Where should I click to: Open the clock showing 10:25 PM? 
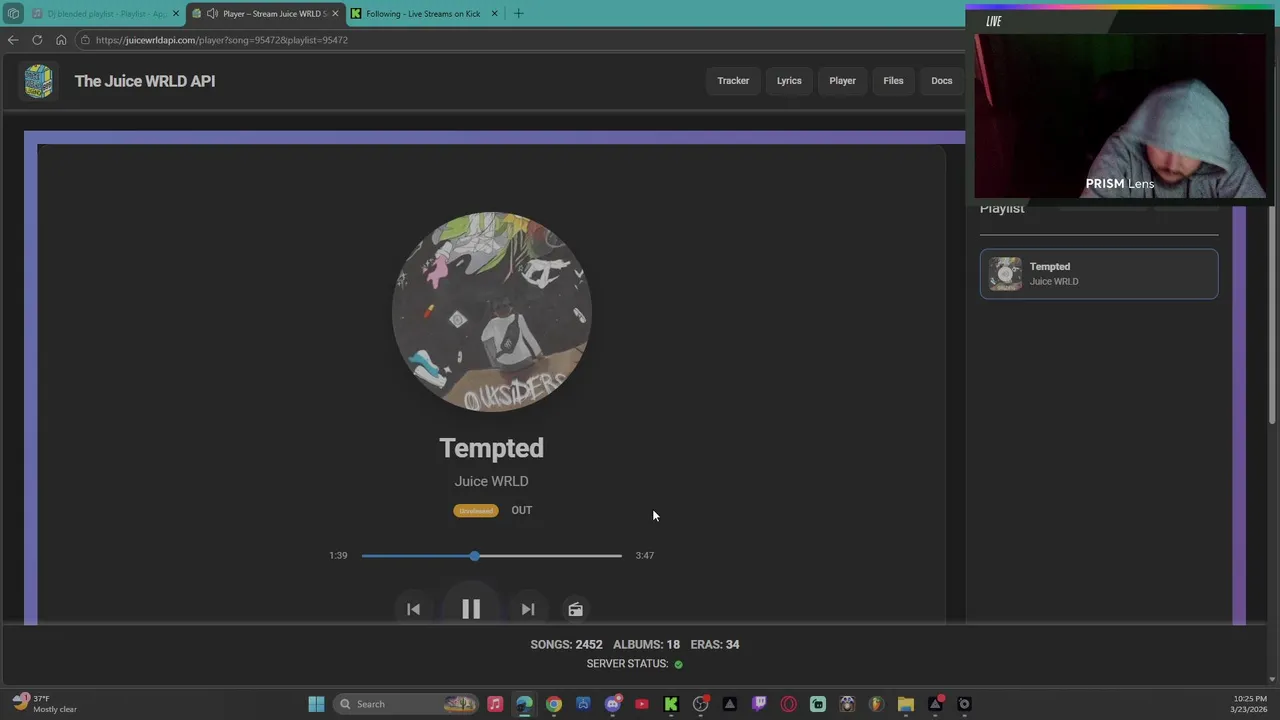1249,704
